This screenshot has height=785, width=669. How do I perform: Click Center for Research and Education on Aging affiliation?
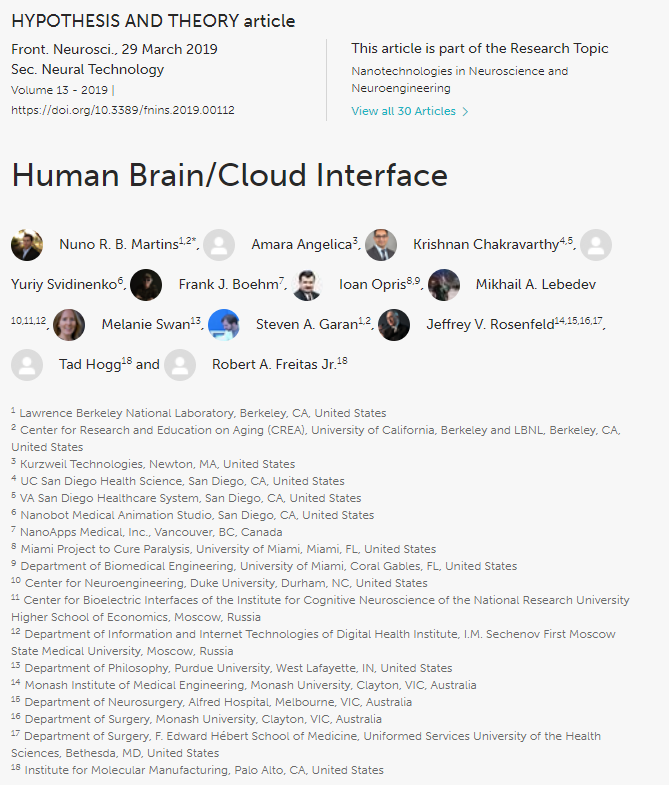pos(316,439)
